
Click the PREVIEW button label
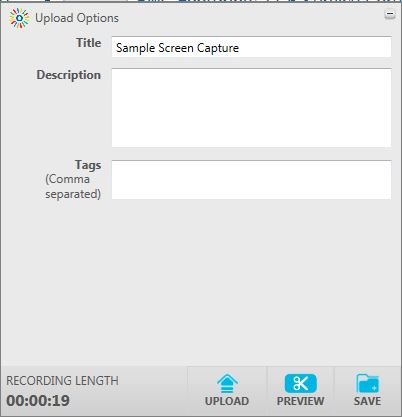point(301,401)
